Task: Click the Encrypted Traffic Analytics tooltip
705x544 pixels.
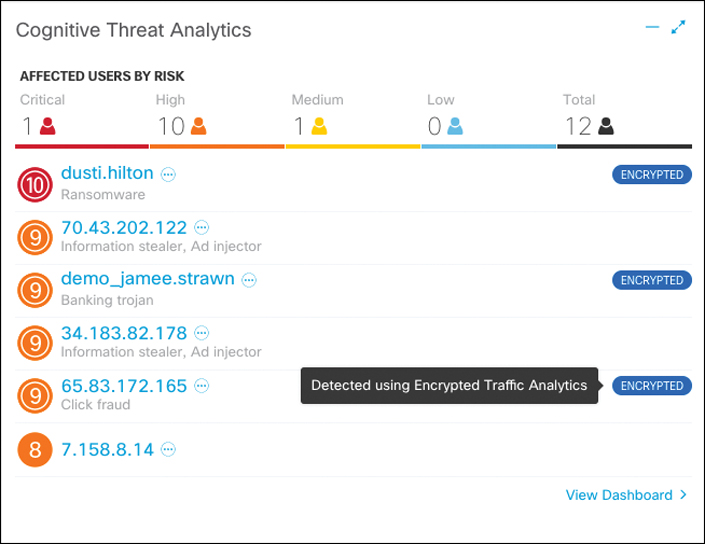Action: 449,385
